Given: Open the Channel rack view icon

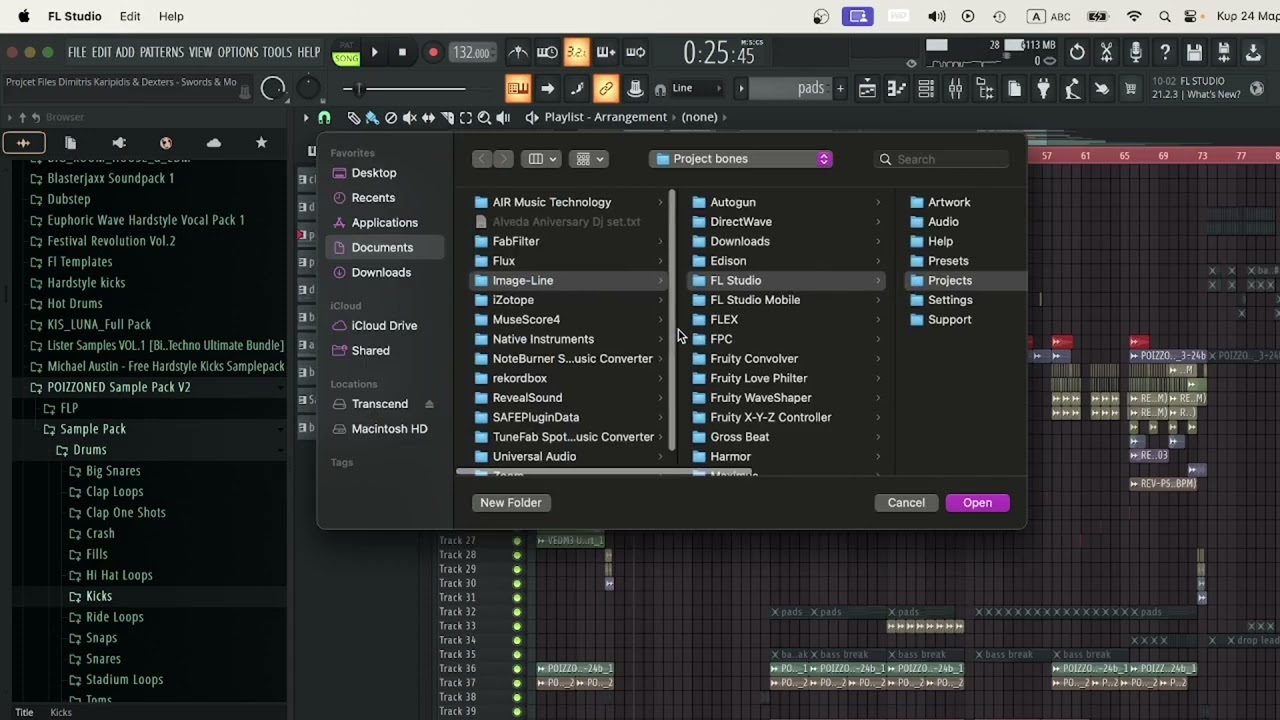Looking at the screenshot, I should click(x=926, y=89).
